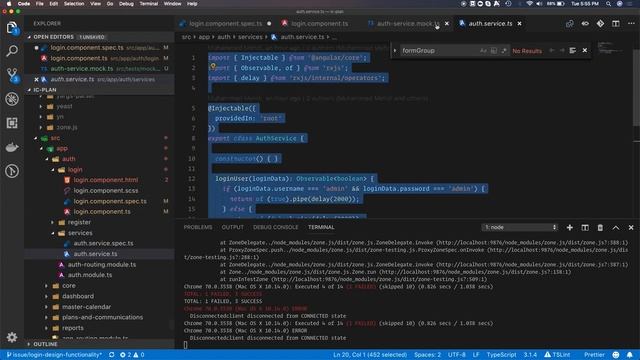Open the PROBLEMS panel tab

[198, 227]
